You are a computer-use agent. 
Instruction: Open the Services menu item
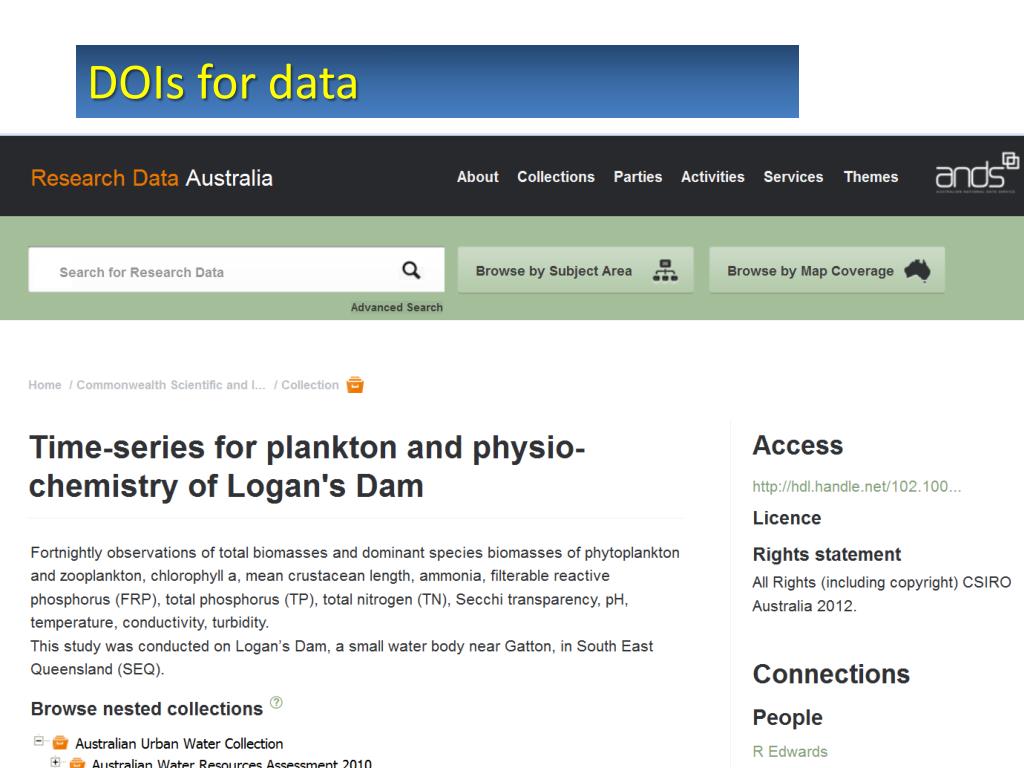(793, 177)
